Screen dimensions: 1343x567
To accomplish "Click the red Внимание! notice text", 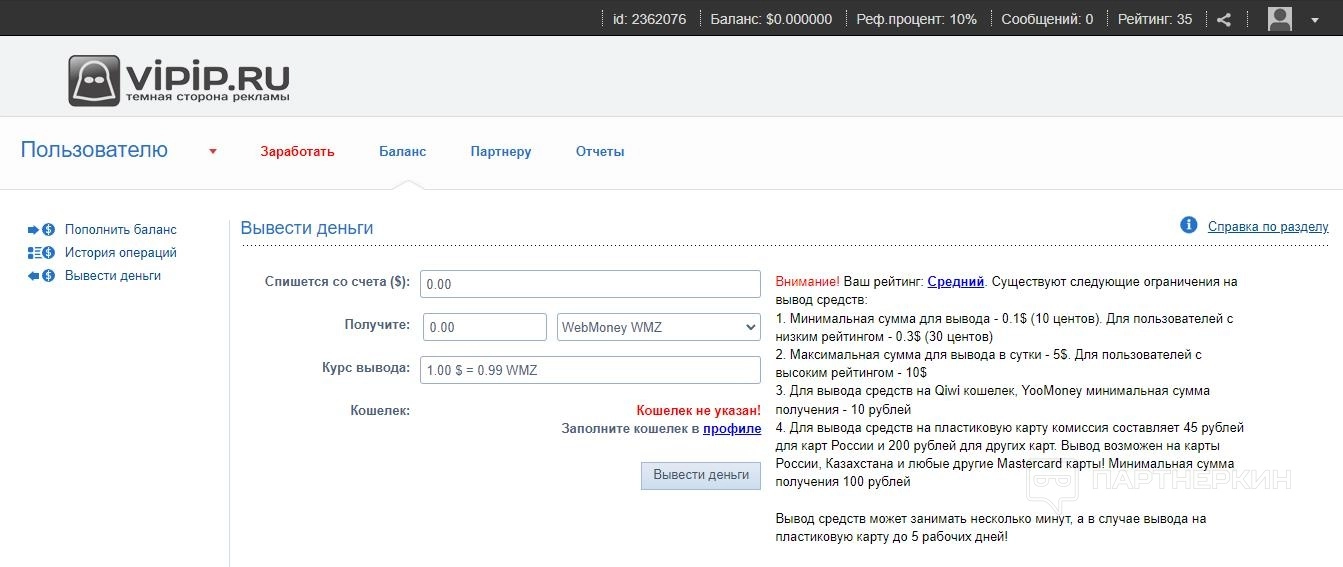I will (x=808, y=282).
